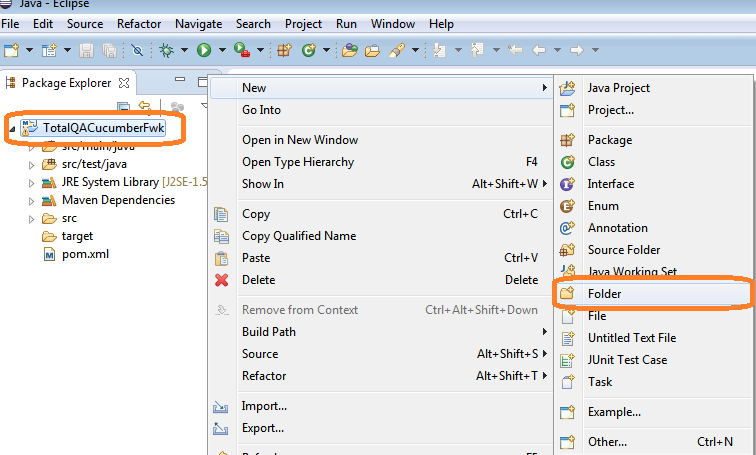Image resolution: width=756 pixels, height=455 pixels.
Task: Click New Java Package toolbar icon
Action: pyautogui.click(x=284, y=50)
